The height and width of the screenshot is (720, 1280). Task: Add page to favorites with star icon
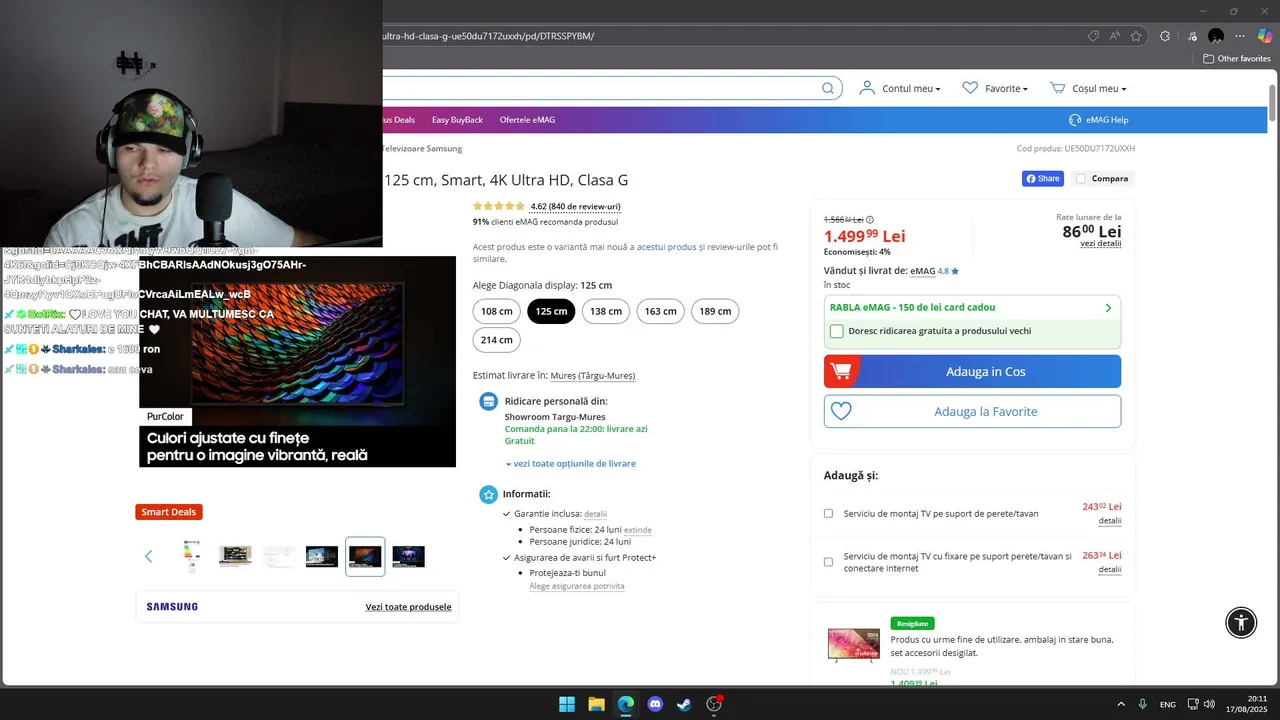(1136, 36)
